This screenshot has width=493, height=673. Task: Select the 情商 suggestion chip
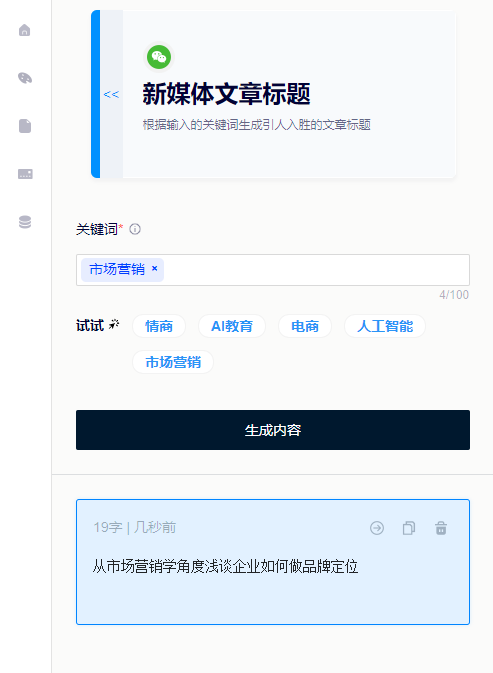[x=159, y=326]
